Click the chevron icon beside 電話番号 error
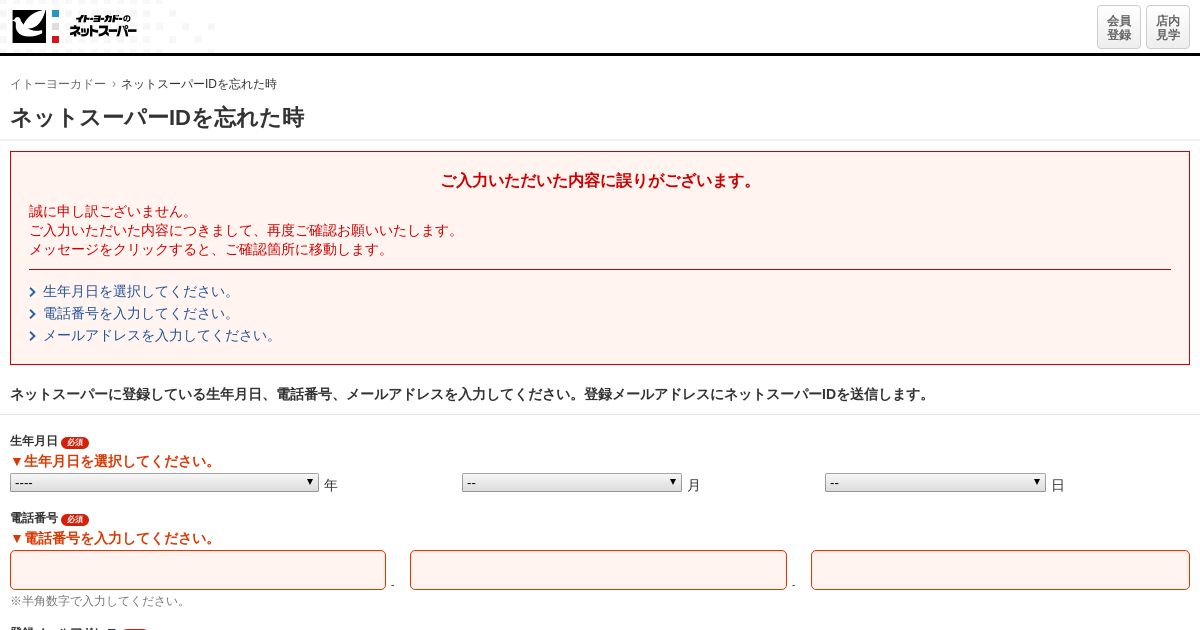Viewport: 1200px width, 630px height. [33, 315]
